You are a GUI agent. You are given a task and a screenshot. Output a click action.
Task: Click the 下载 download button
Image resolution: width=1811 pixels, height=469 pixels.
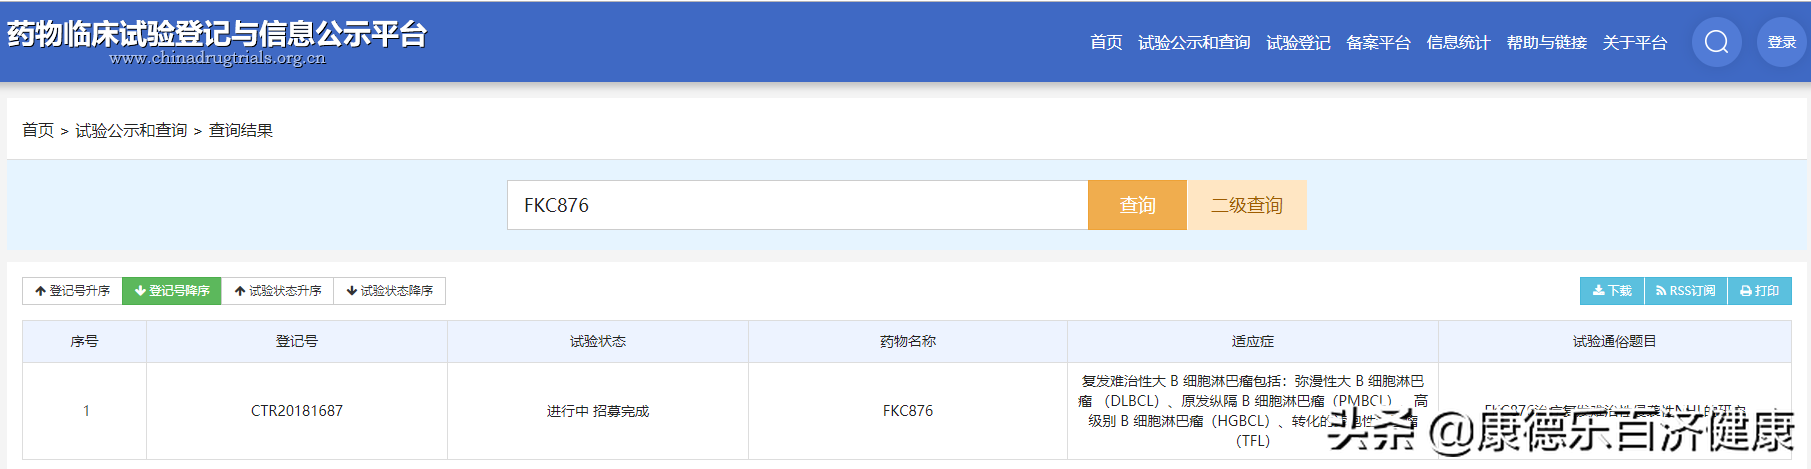pyautogui.click(x=1612, y=291)
